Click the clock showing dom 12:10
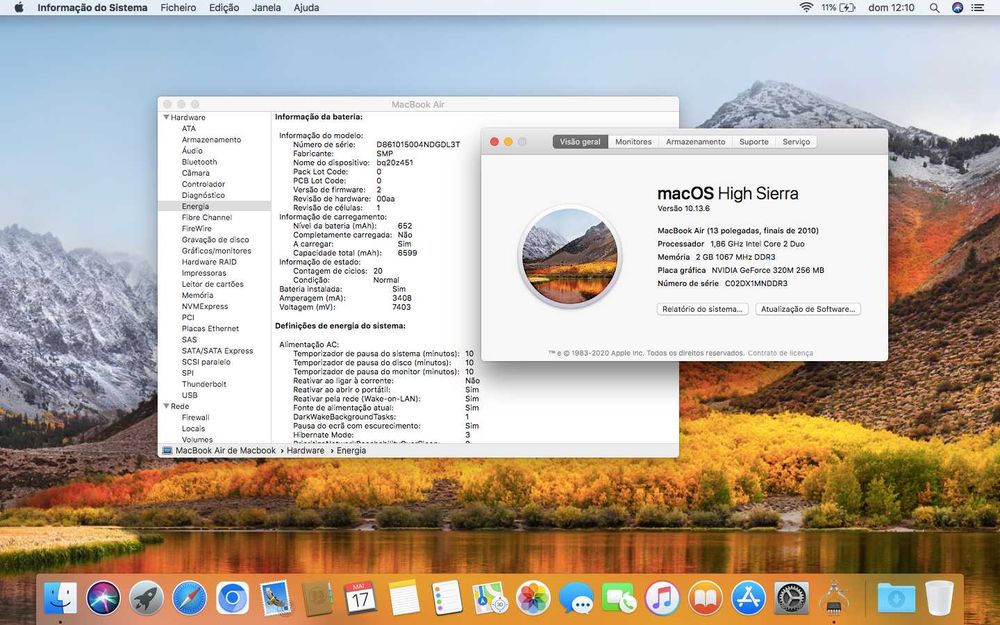The image size is (1000, 625). [891, 8]
